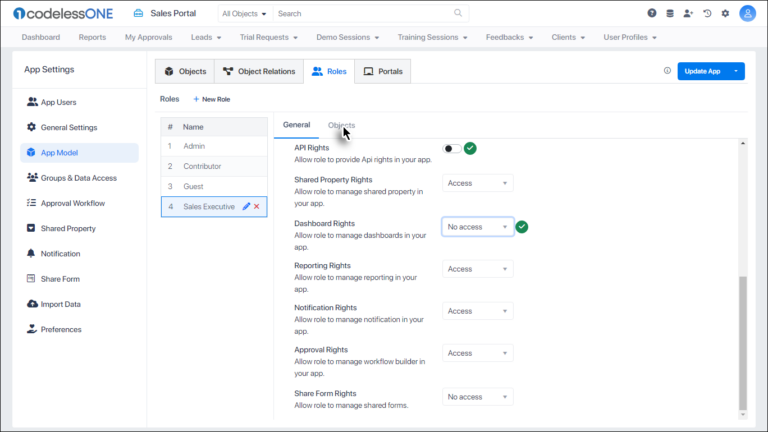This screenshot has width=768, height=432.
Task: Open the Dashboard Rights dropdown
Action: pyautogui.click(x=477, y=227)
